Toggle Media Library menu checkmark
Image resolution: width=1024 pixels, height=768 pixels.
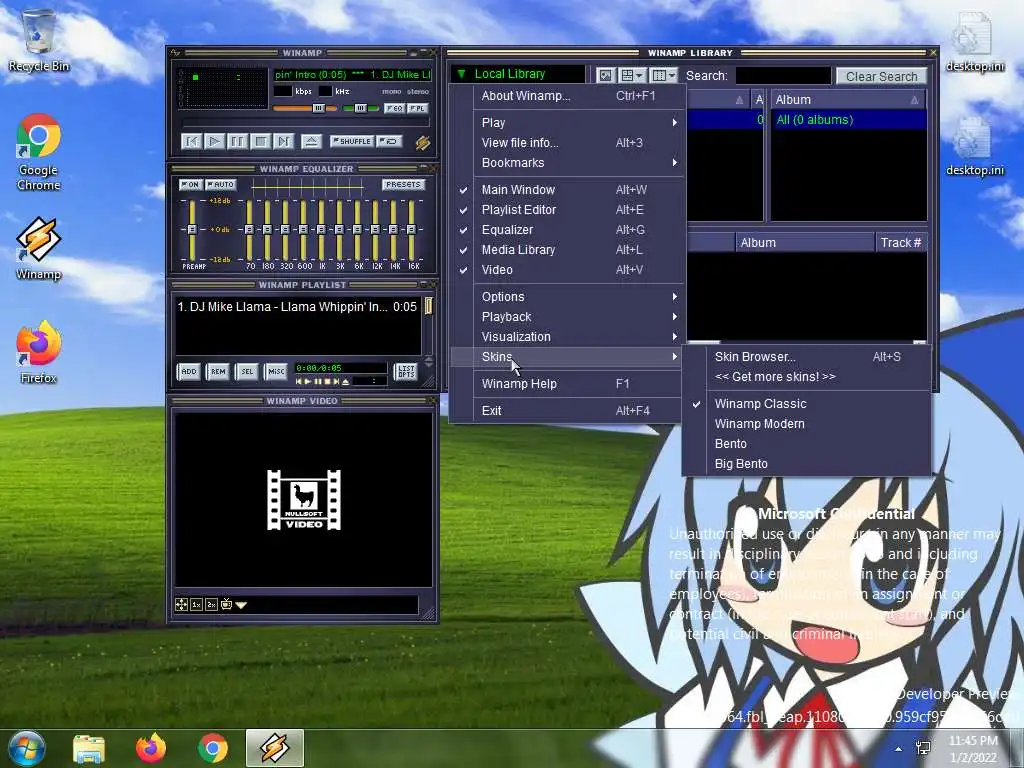coord(567,250)
